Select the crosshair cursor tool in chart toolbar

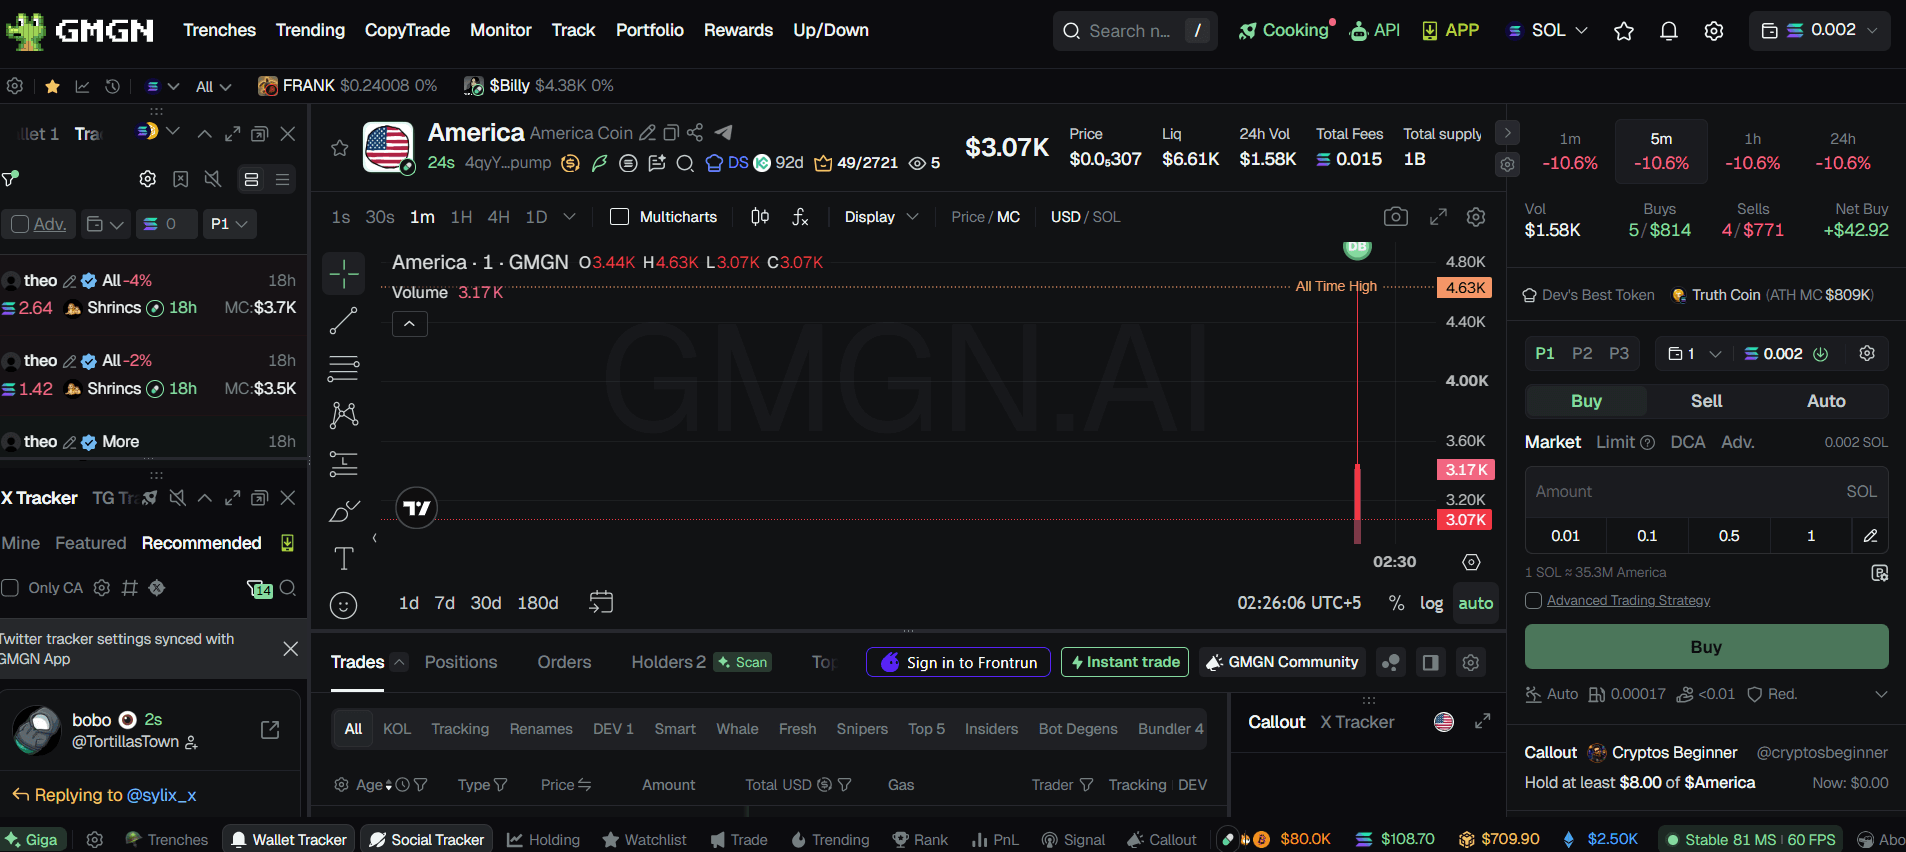pyautogui.click(x=343, y=273)
